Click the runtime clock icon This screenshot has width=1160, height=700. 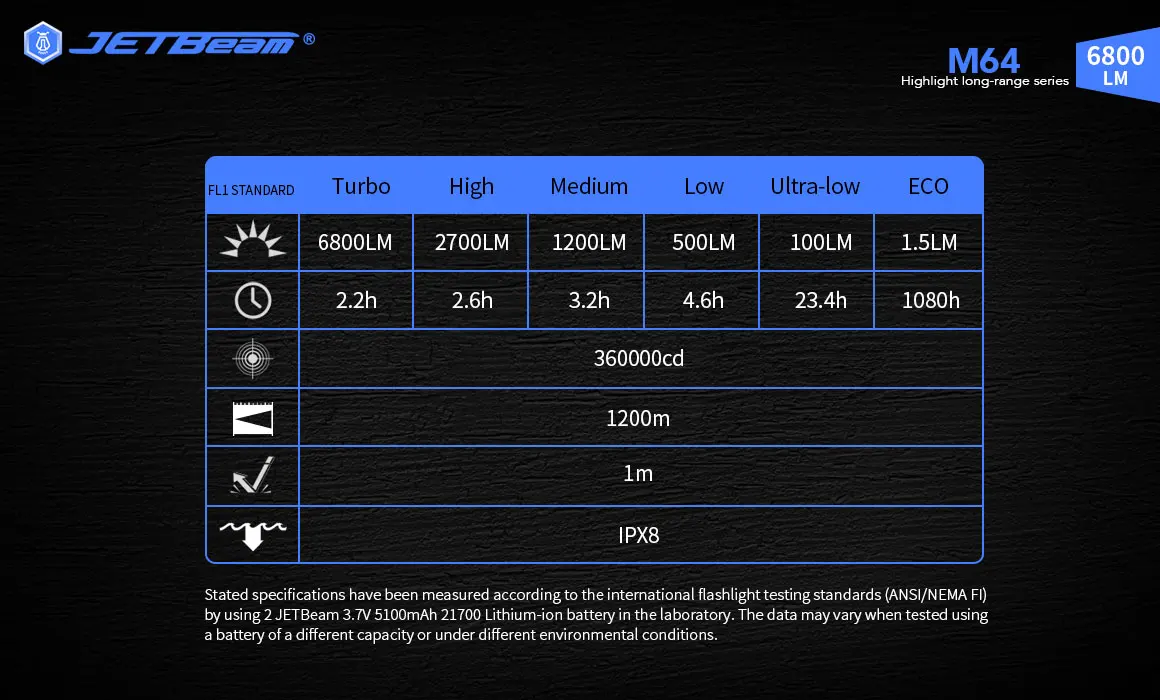click(x=252, y=300)
